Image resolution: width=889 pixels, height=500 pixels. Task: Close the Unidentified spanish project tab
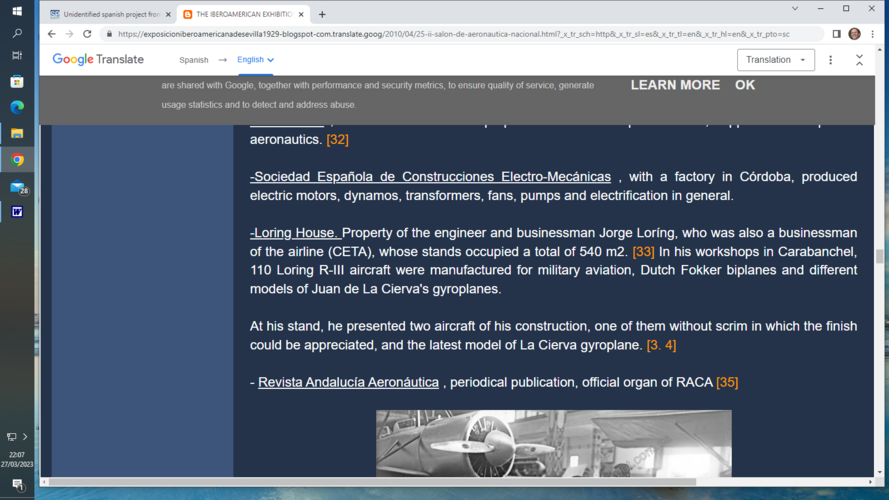tap(168, 15)
